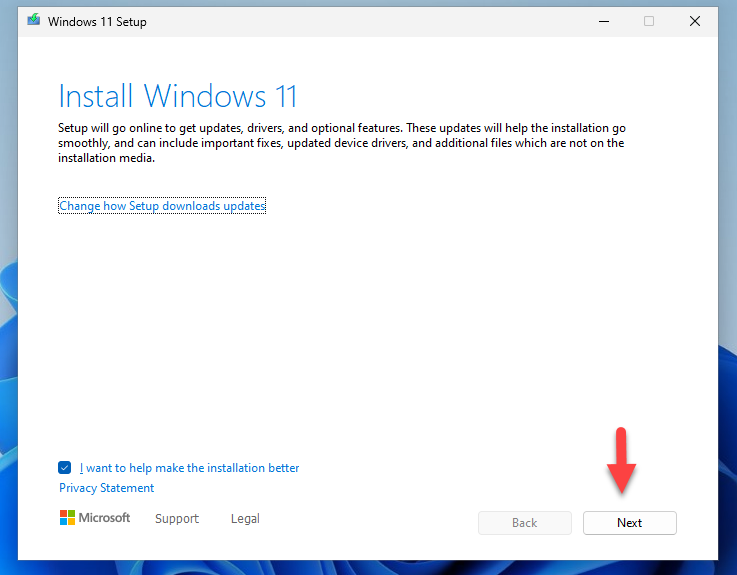Click the Microsoft logo in footer
Viewport: 737px width, 575px height.
[95, 518]
